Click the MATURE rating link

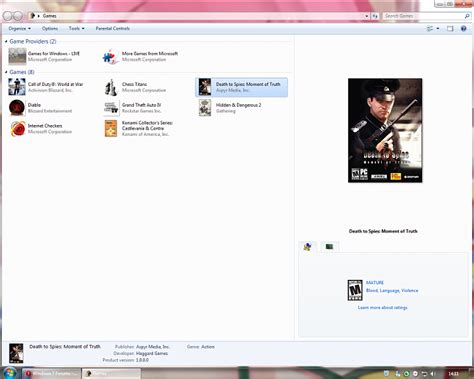(x=375, y=283)
